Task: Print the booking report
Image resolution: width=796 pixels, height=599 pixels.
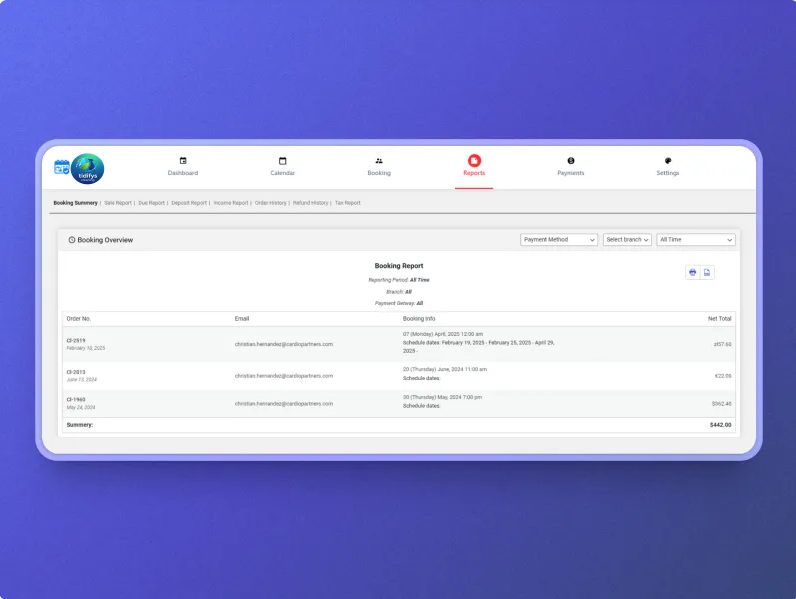Action: click(692, 272)
